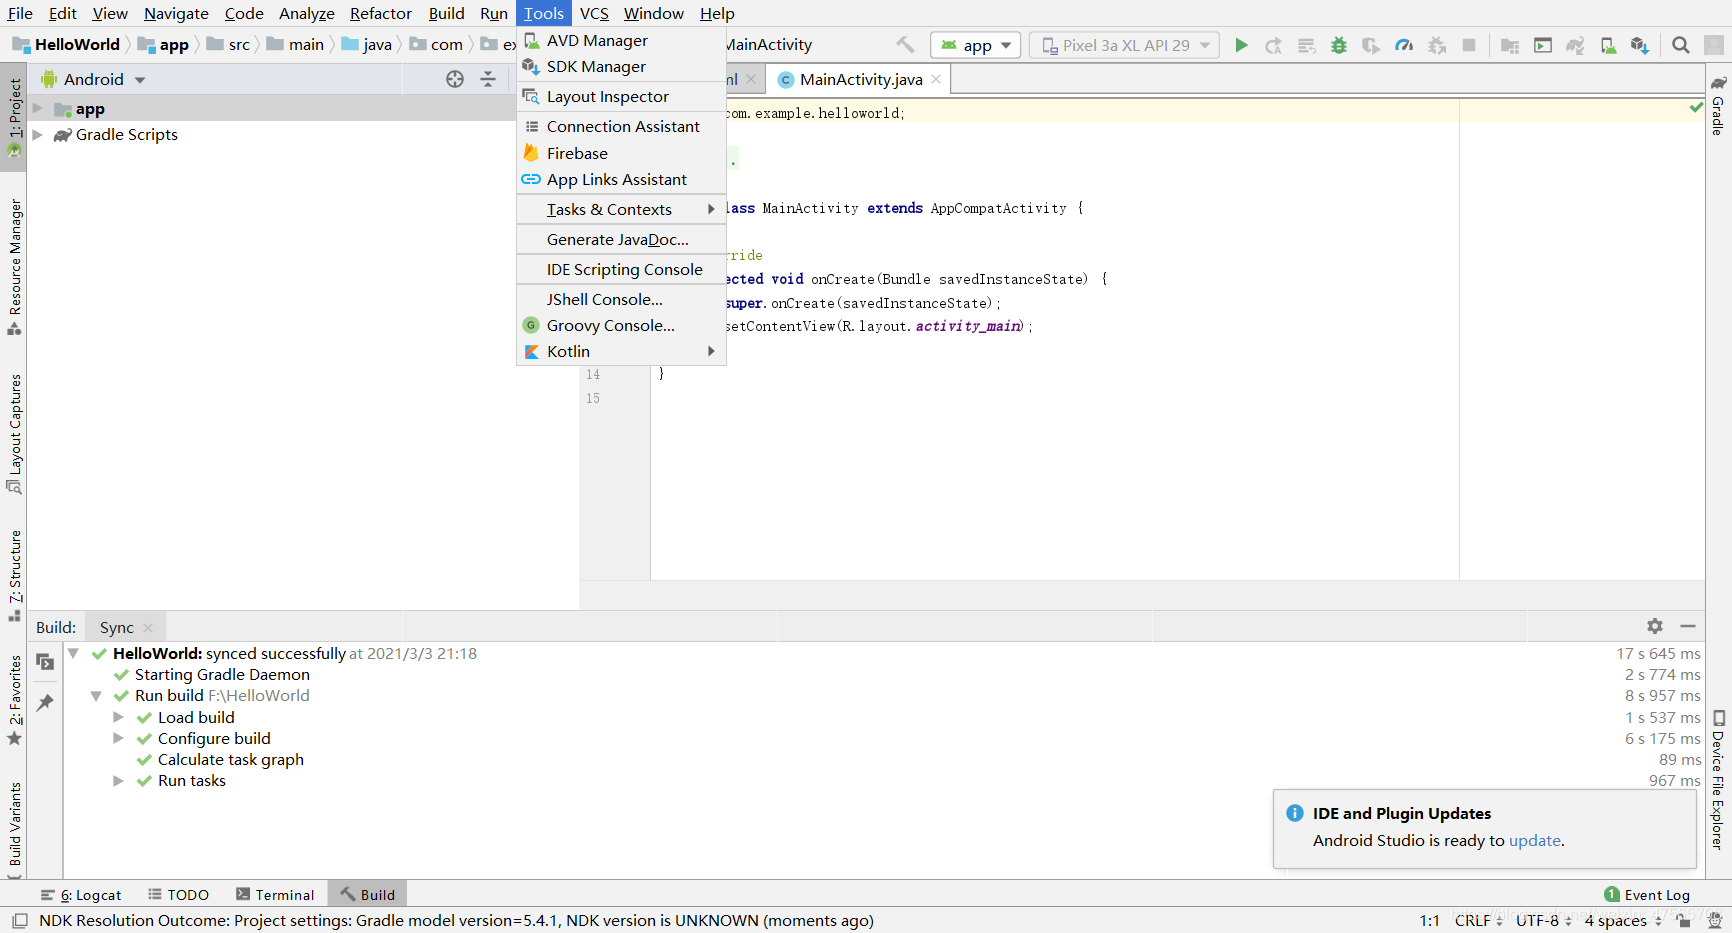Toggle the Device File Explorer panel
Viewport: 1732px width, 933px height.
coord(1718,781)
